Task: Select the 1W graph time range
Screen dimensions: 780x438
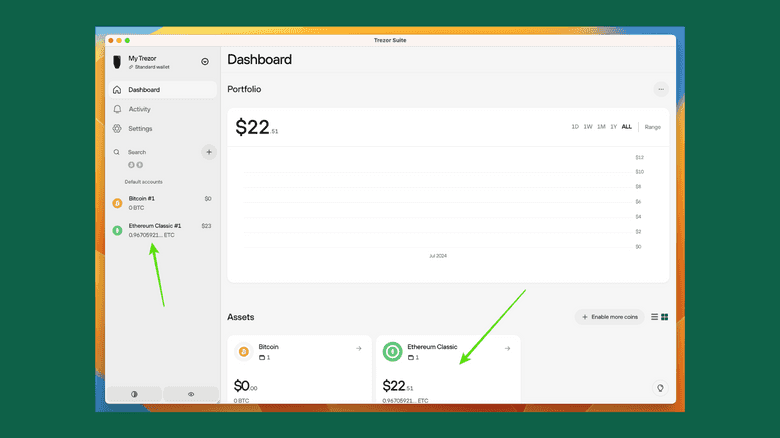Action: (x=588, y=127)
